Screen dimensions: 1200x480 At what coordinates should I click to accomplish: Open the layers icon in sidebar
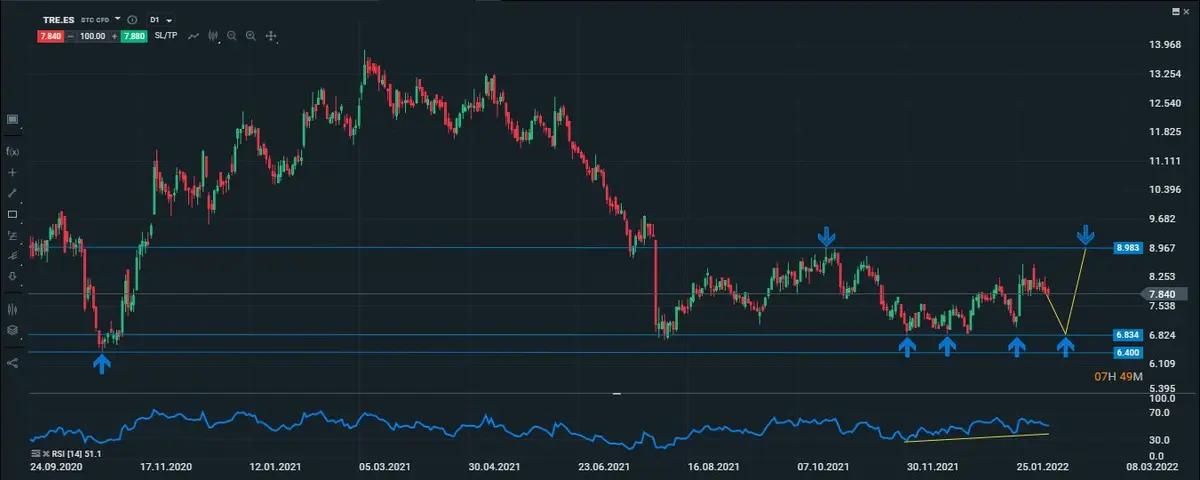12,329
